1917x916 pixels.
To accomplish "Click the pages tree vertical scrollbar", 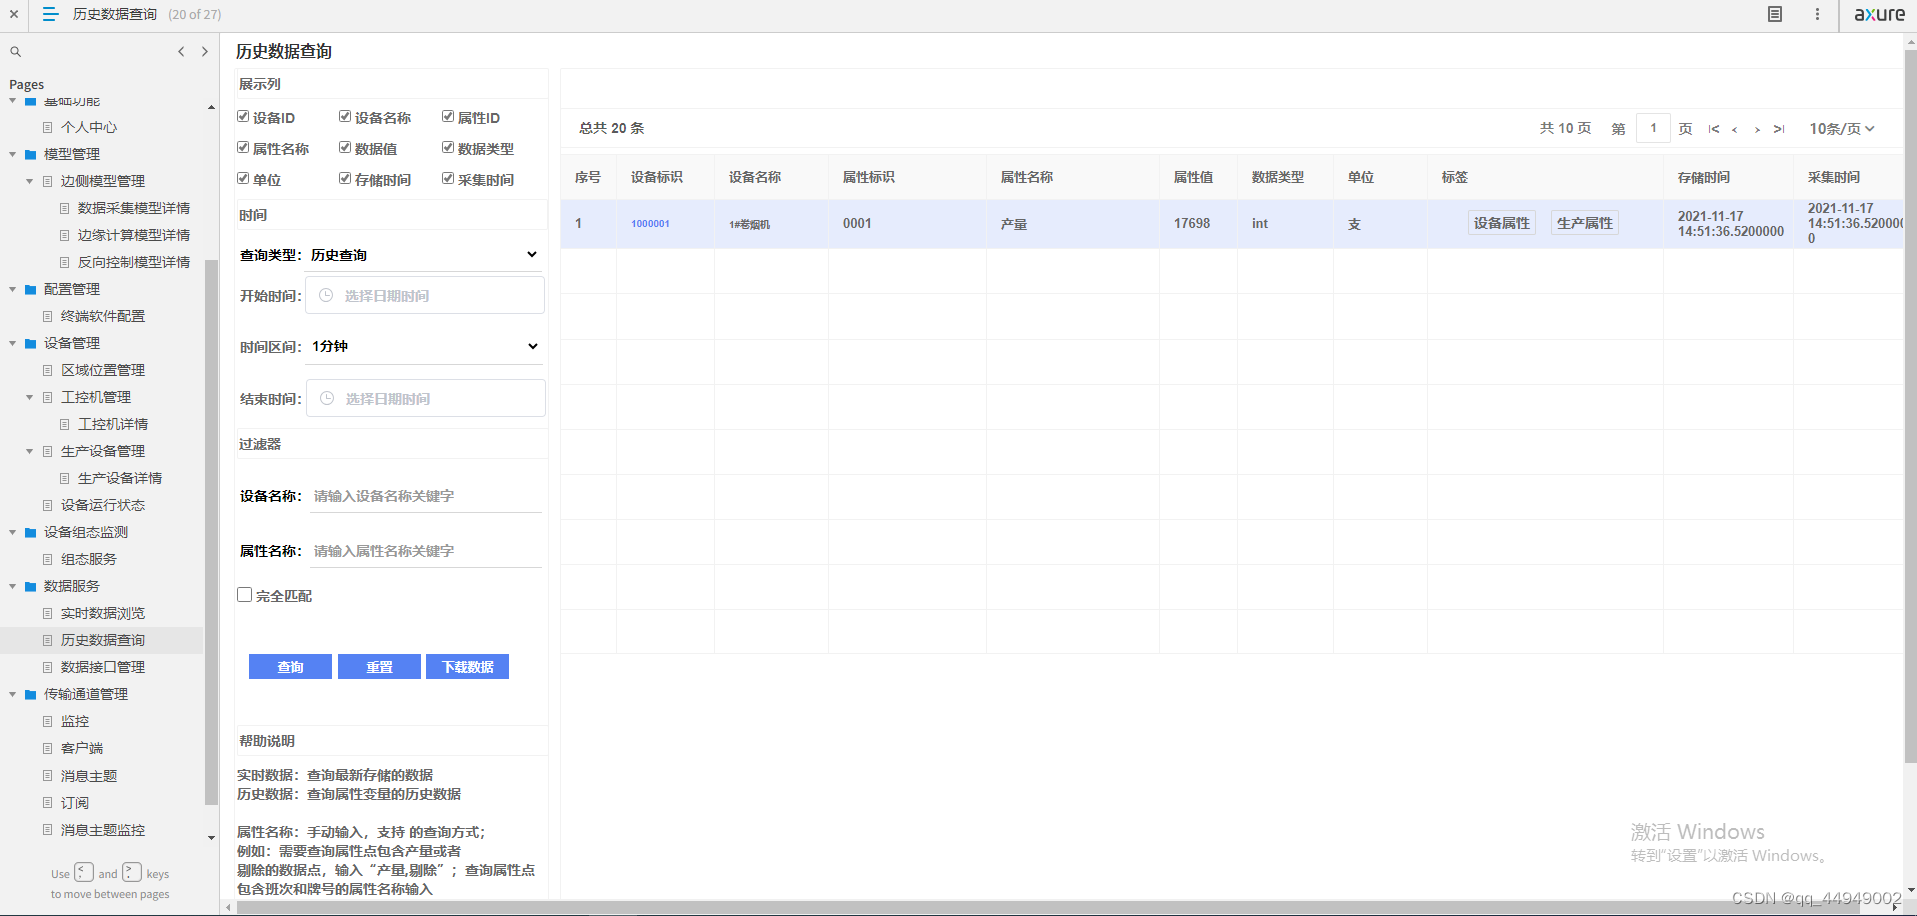I will 211,530.
